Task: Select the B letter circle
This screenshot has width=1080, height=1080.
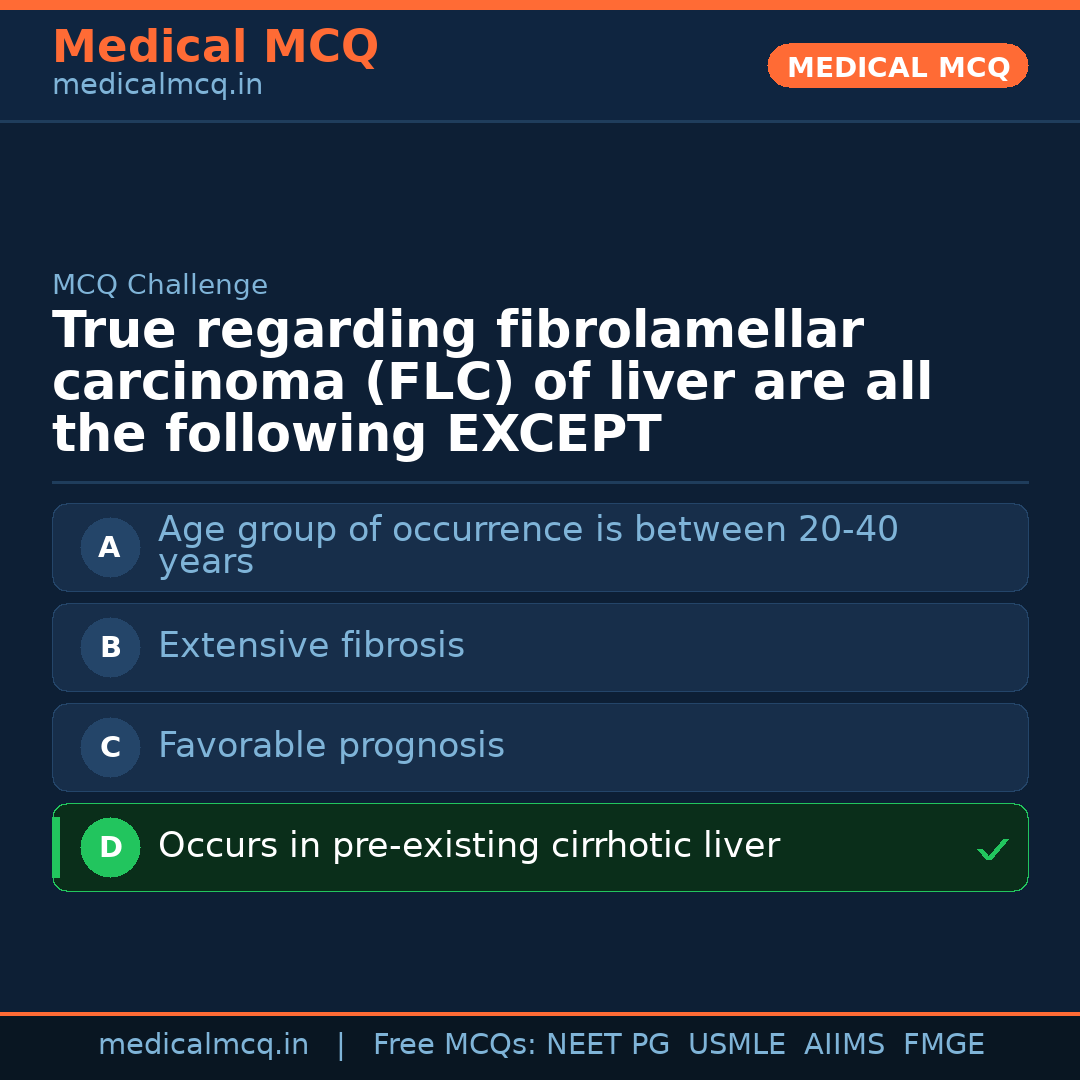Action: click(x=110, y=647)
